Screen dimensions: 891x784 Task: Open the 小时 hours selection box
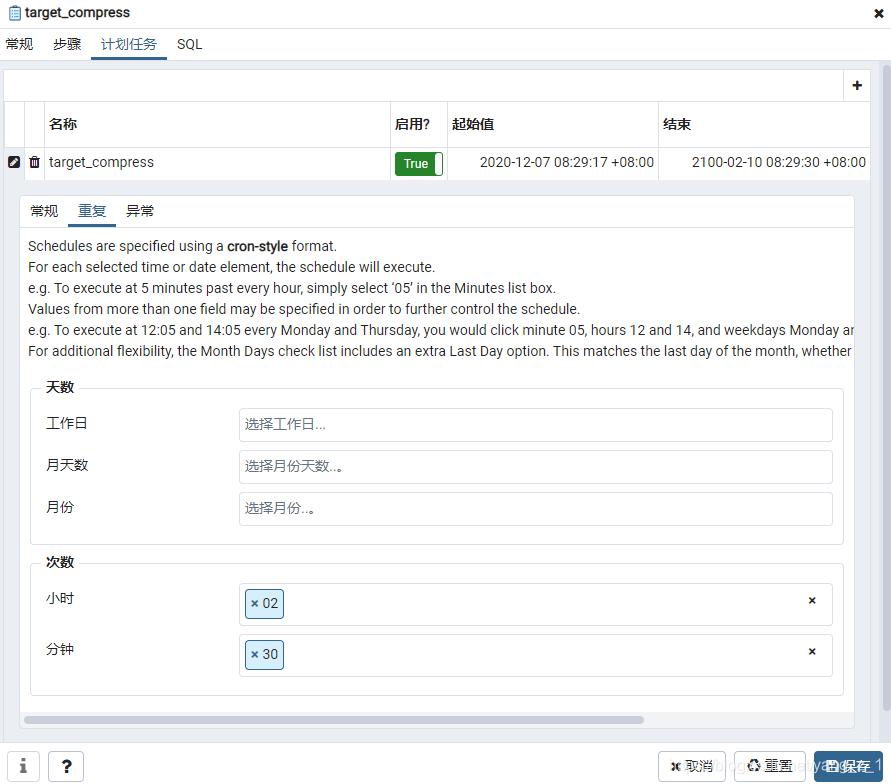[x=535, y=604]
